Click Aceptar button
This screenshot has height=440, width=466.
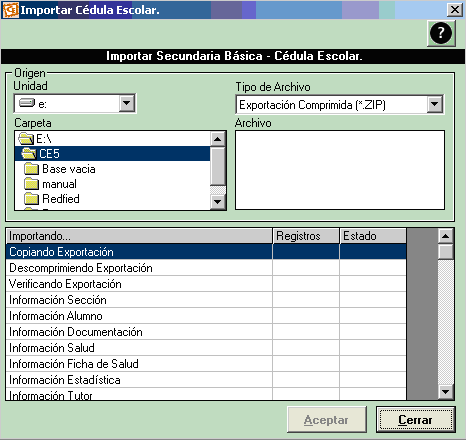tap(326, 419)
